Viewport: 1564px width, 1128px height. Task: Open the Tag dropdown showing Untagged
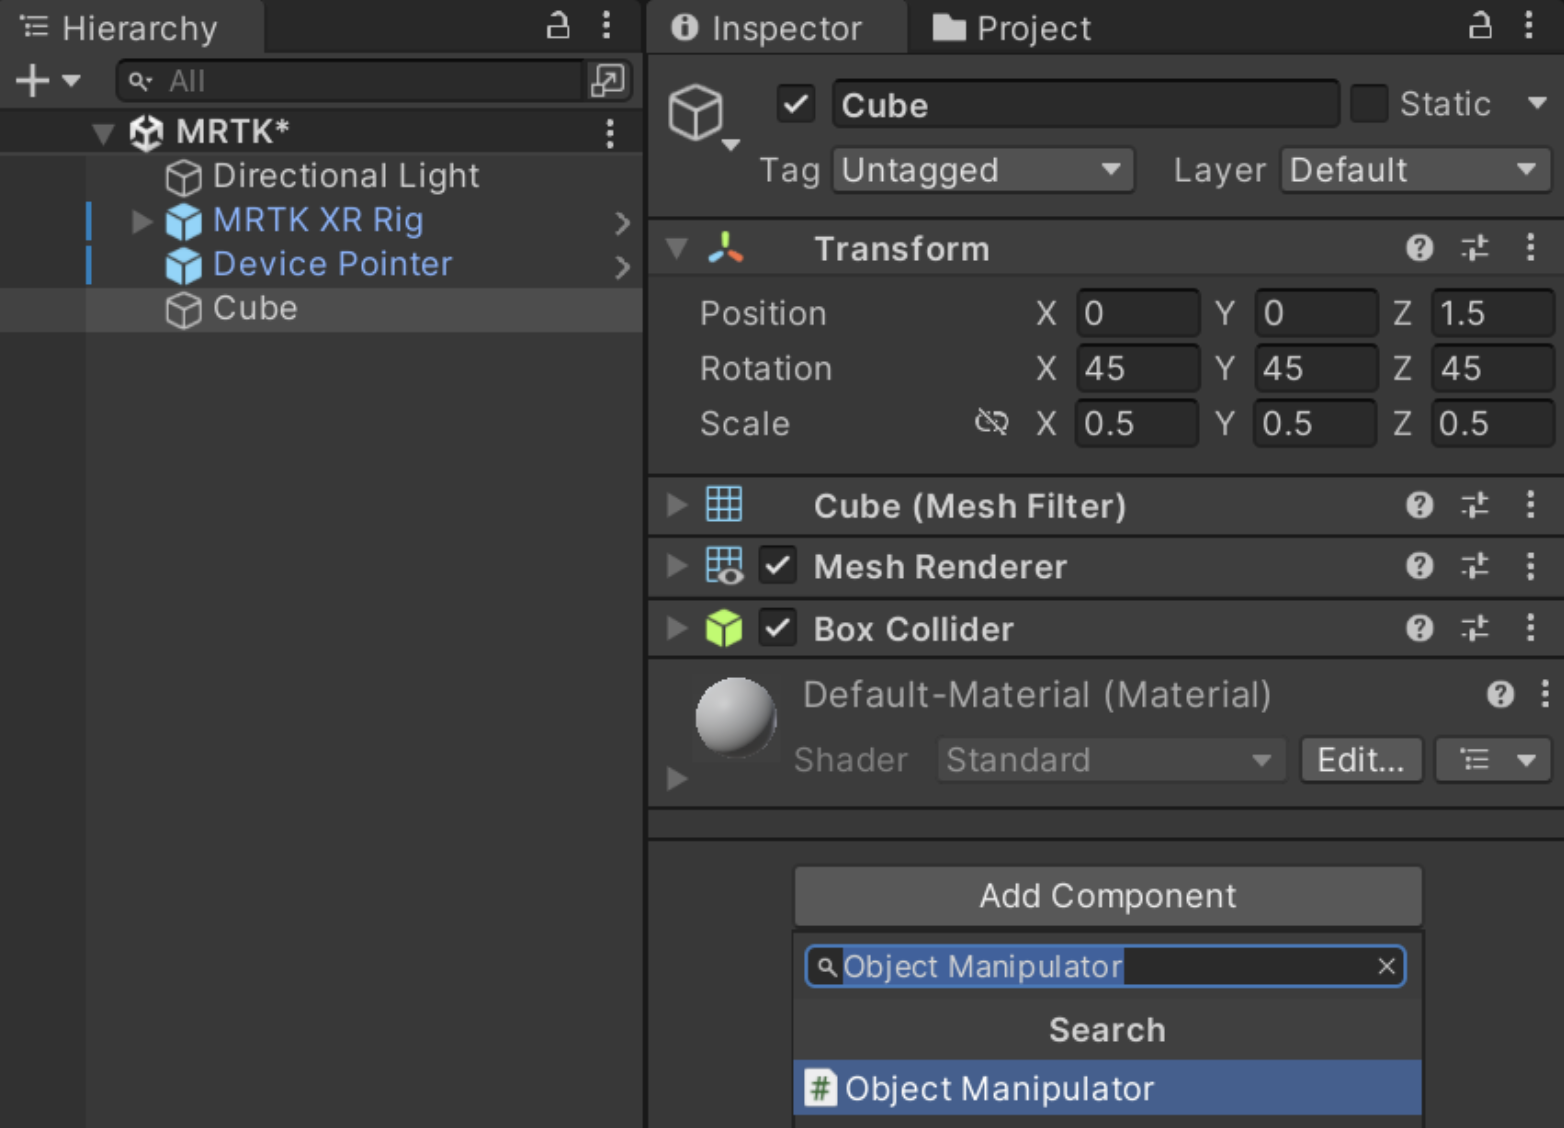pyautogui.click(x=983, y=170)
